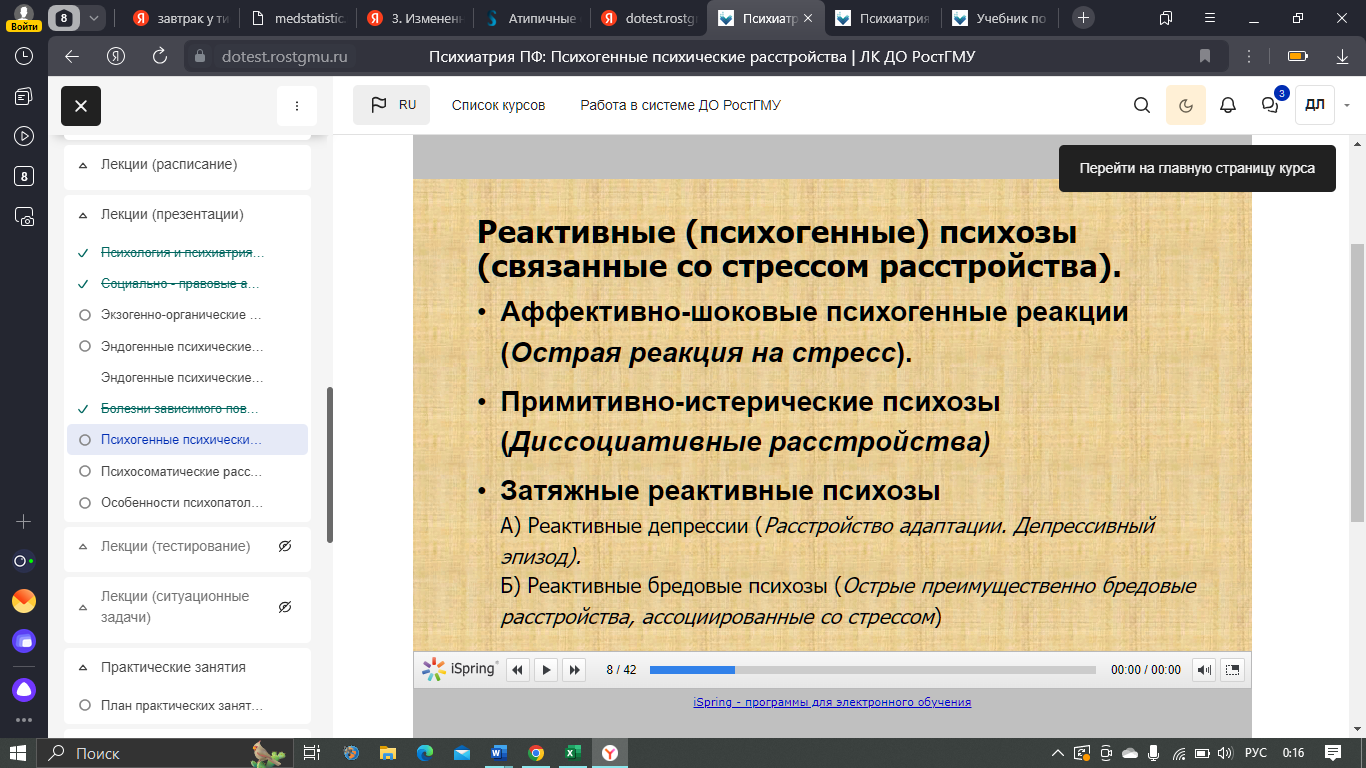Play the iSpring presentation
Screen dimensions: 1366x768
[x=546, y=670]
